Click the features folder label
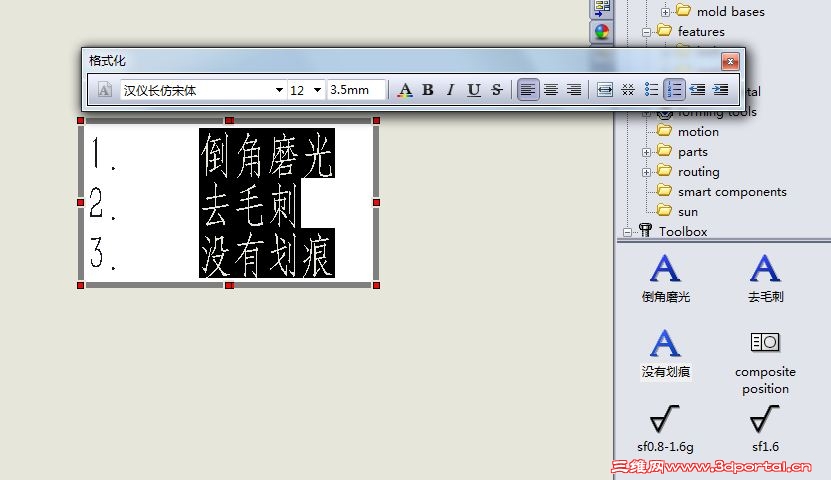Image resolution: width=831 pixels, height=480 pixels. (x=701, y=32)
